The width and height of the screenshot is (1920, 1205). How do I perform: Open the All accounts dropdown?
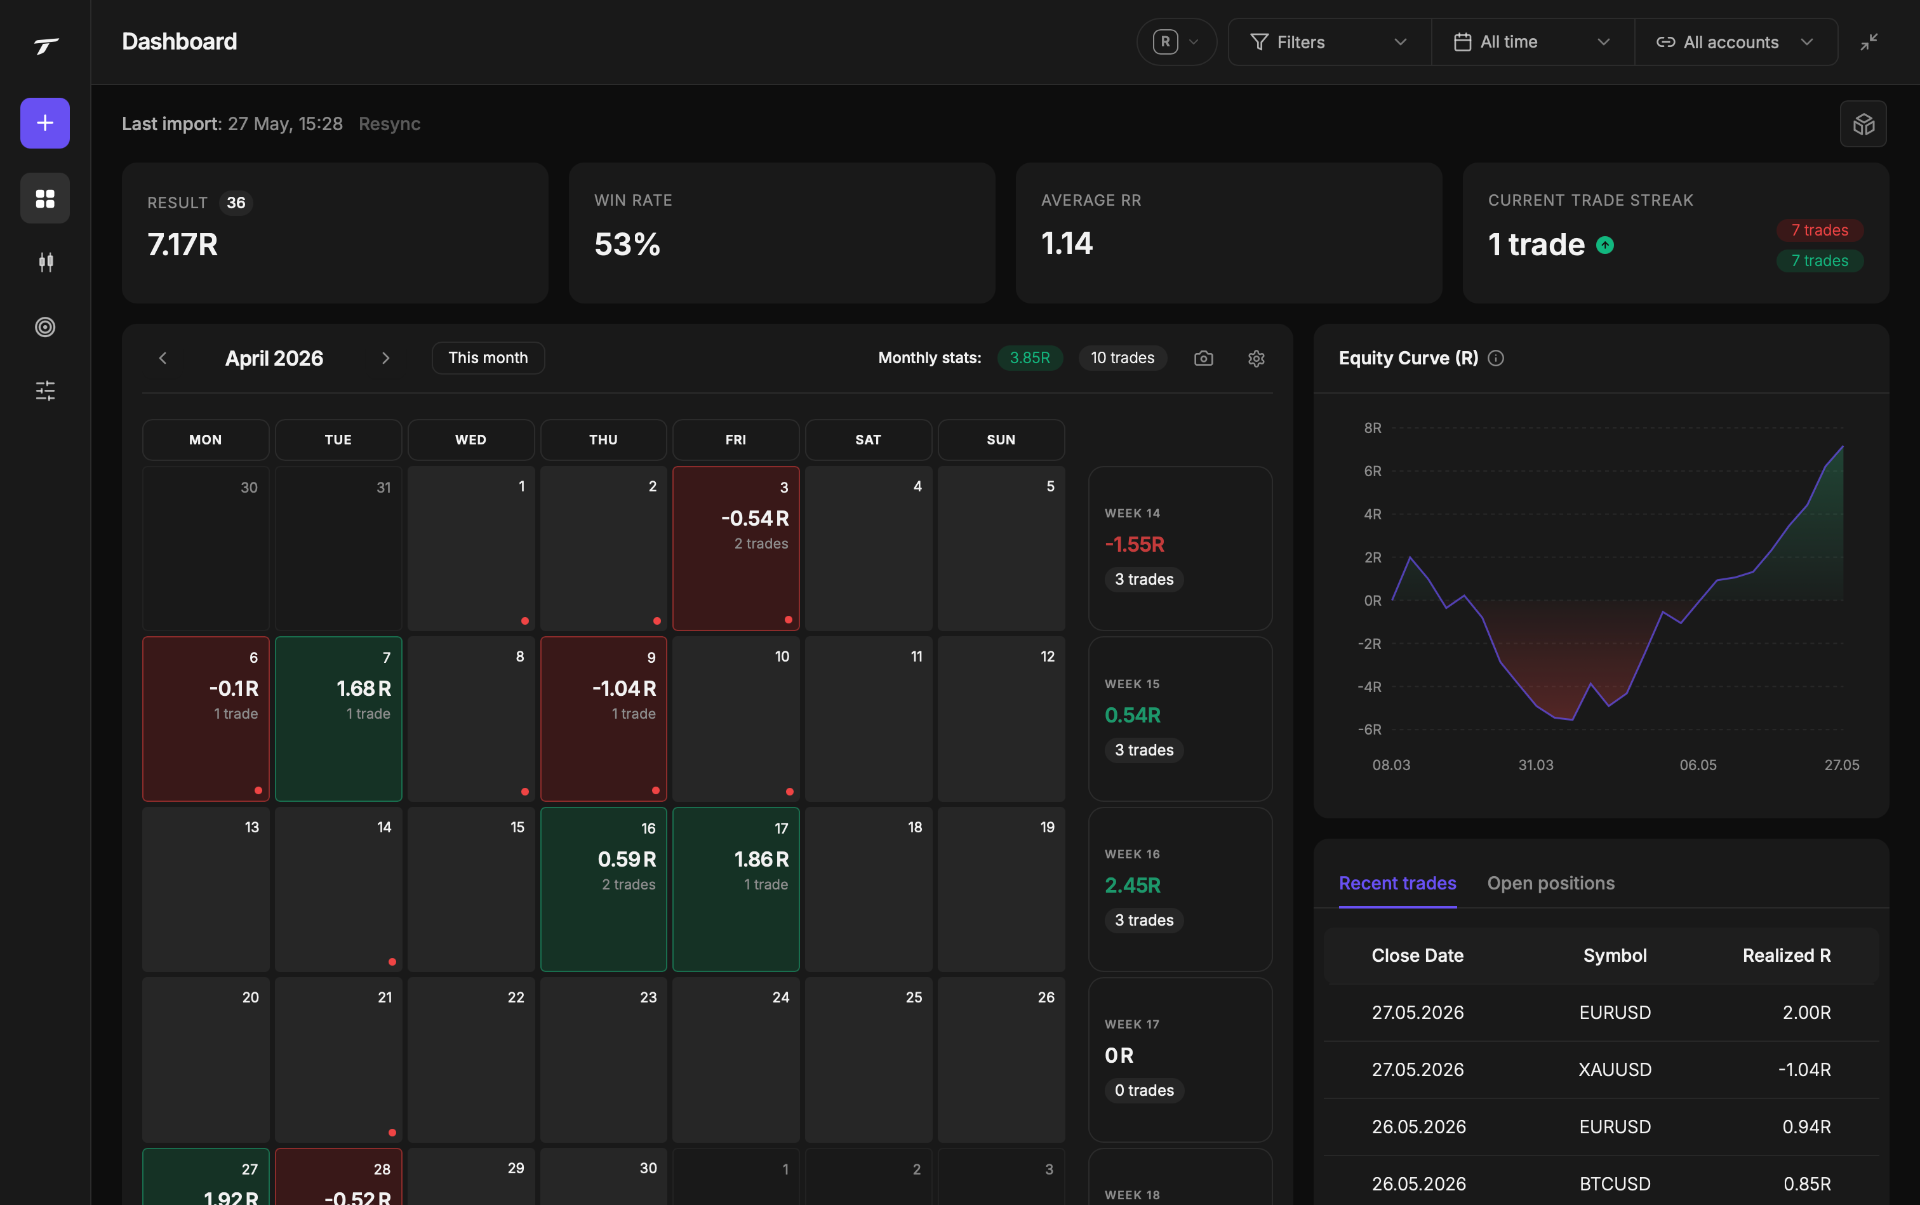tap(1736, 42)
